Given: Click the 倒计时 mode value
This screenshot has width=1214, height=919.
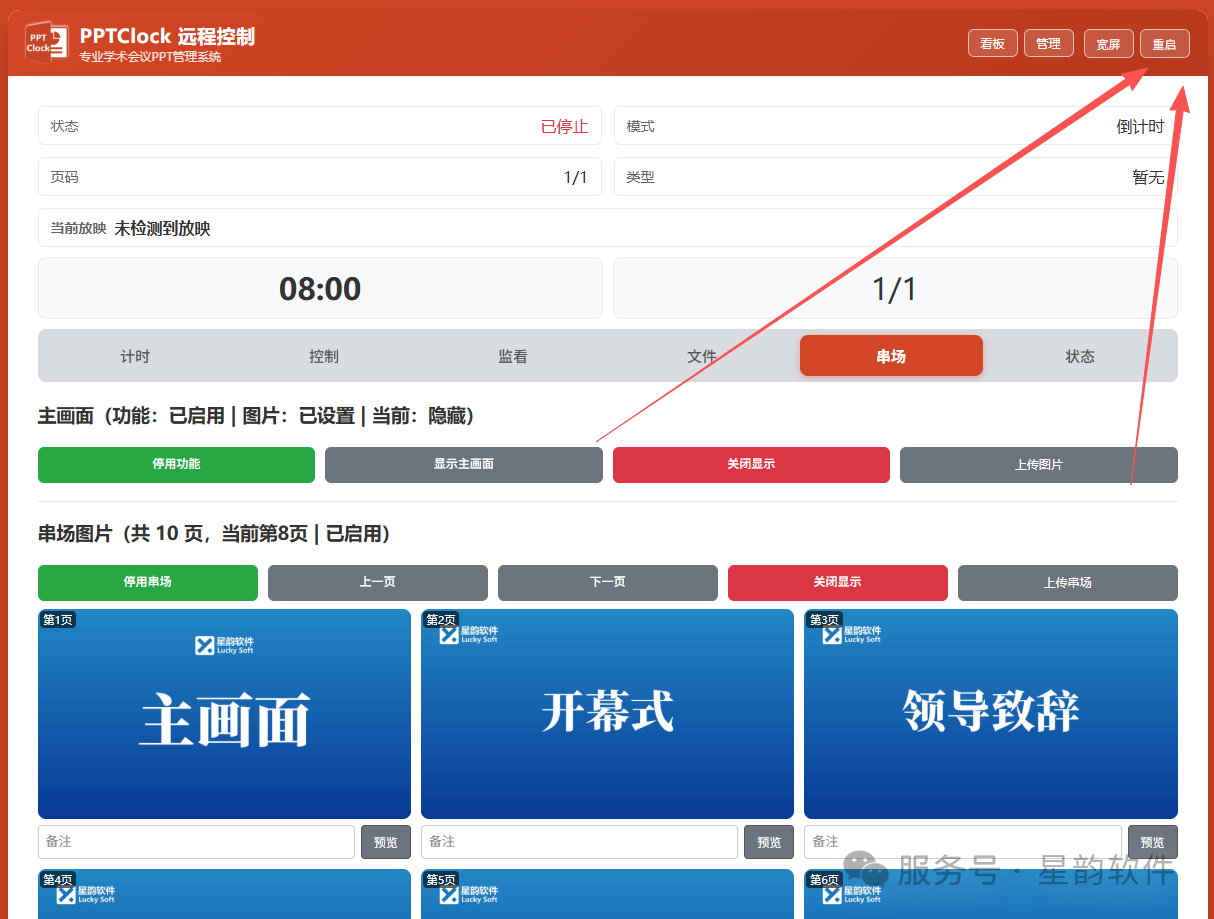Looking at the screenshot, I should coord(1141,127).
